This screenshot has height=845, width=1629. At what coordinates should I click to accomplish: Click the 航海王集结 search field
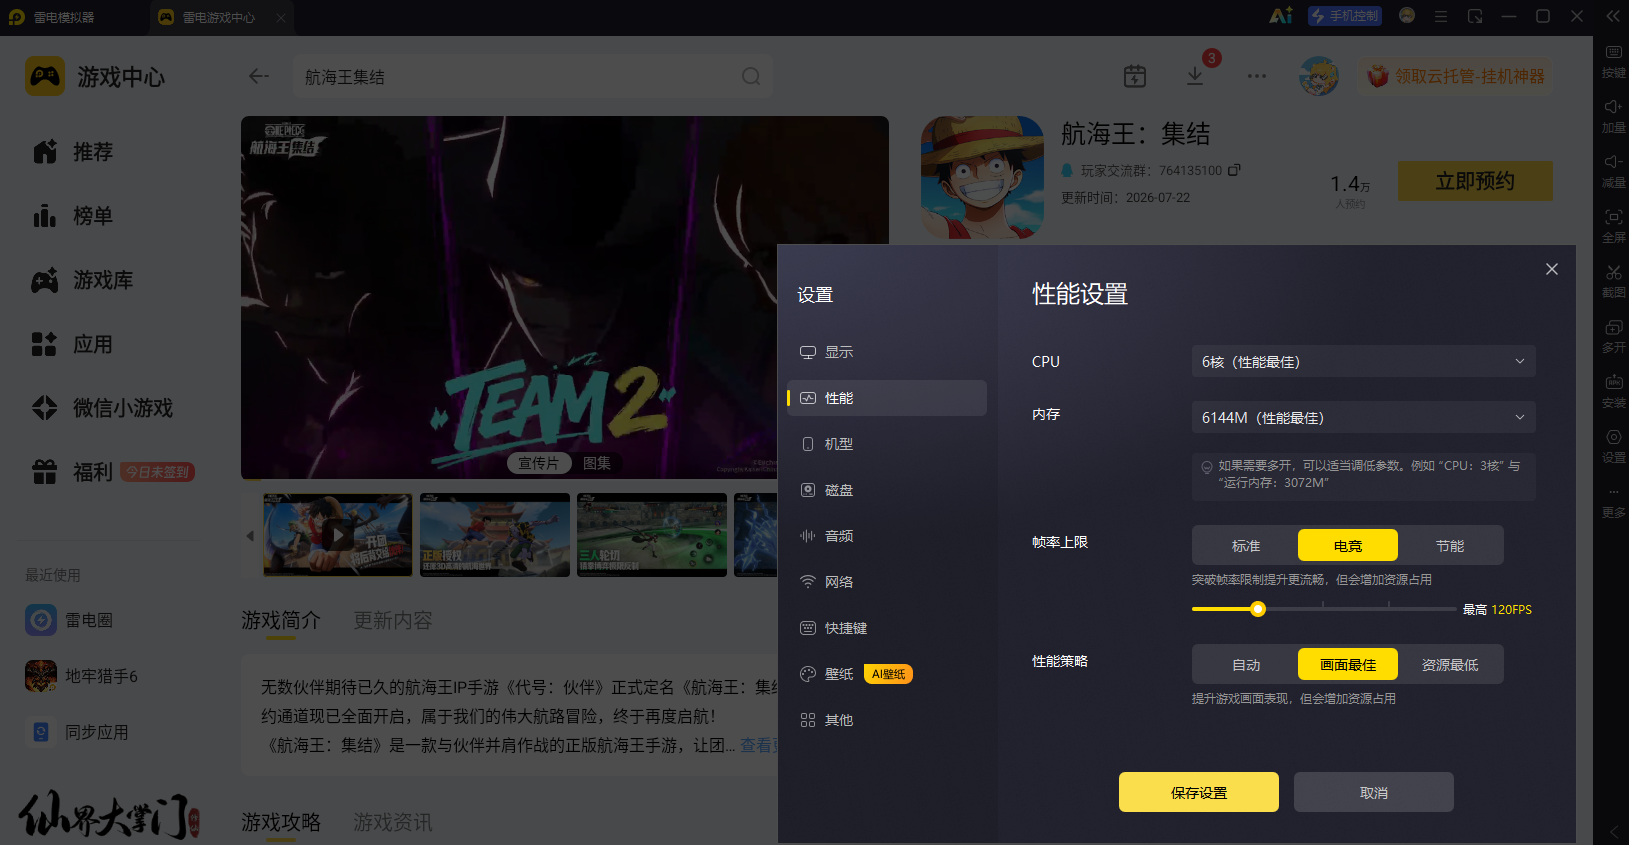pyautogui.click(x=533, y=76)
